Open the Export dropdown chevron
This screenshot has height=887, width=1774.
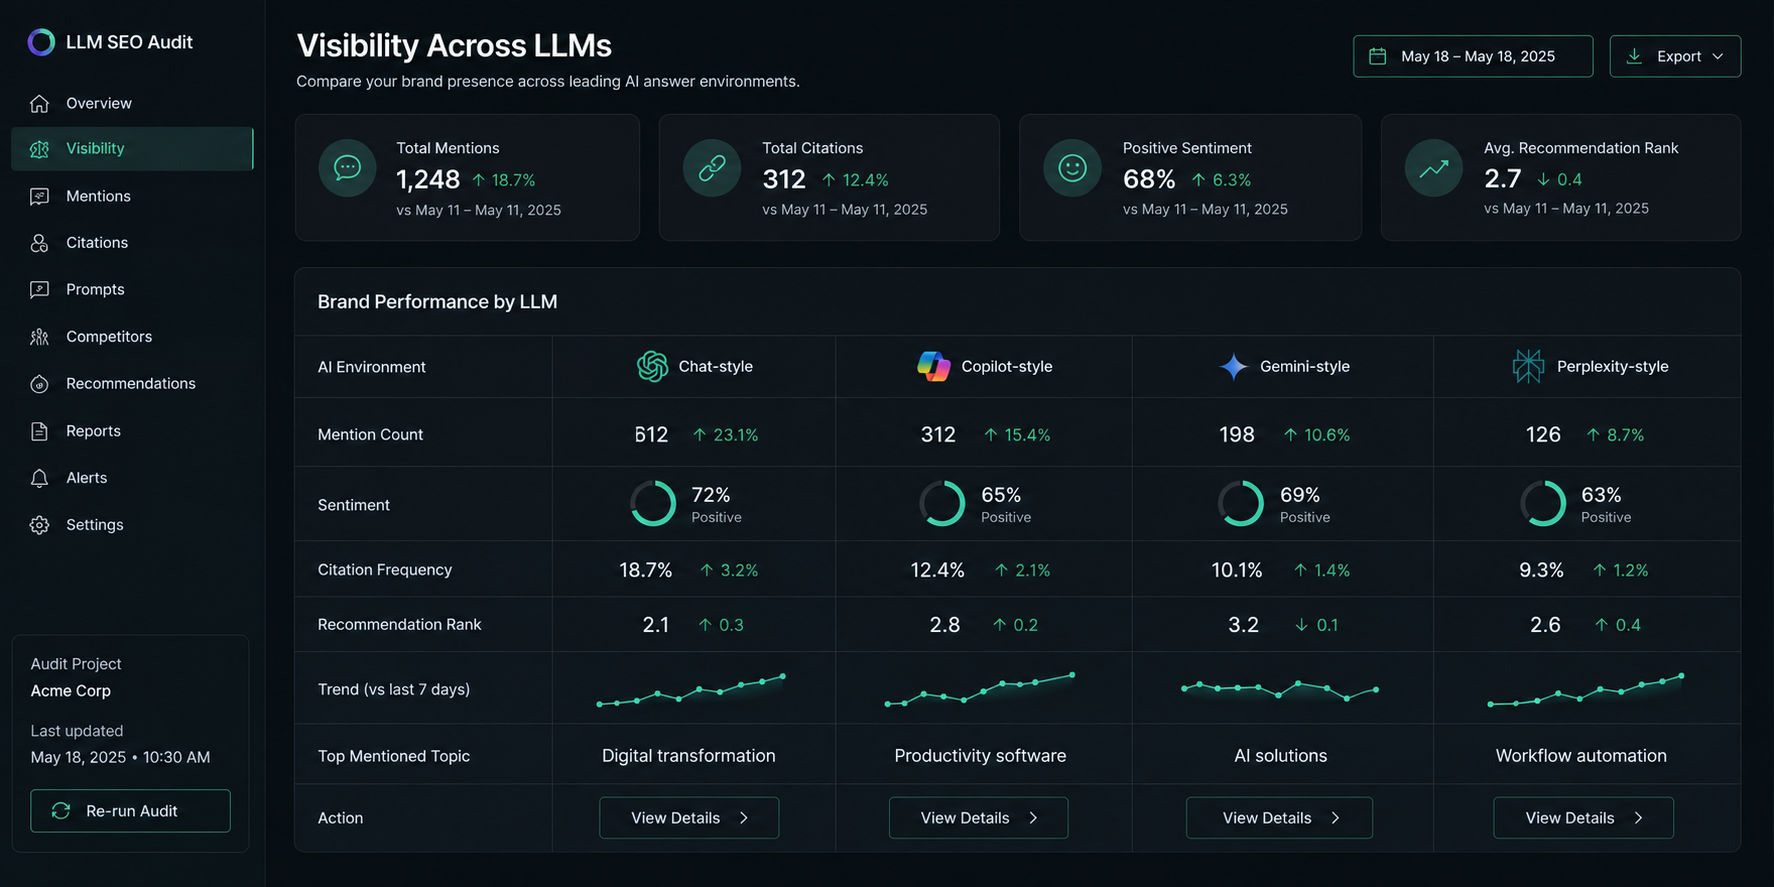coord(1718,56)
